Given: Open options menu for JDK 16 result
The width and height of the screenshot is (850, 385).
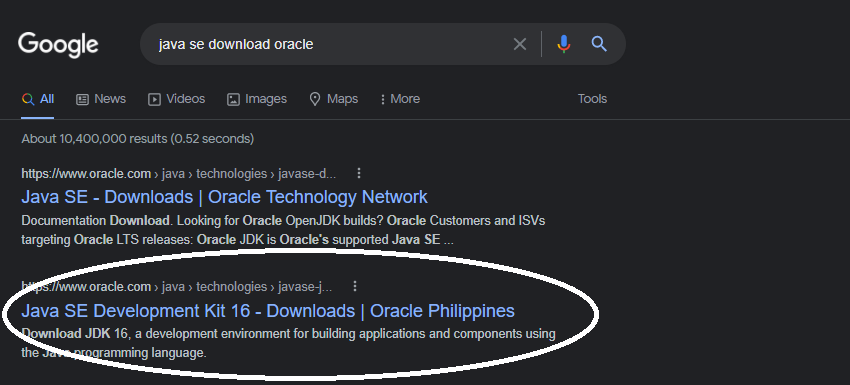Looking at the screenshot, I should coord(355,286).
